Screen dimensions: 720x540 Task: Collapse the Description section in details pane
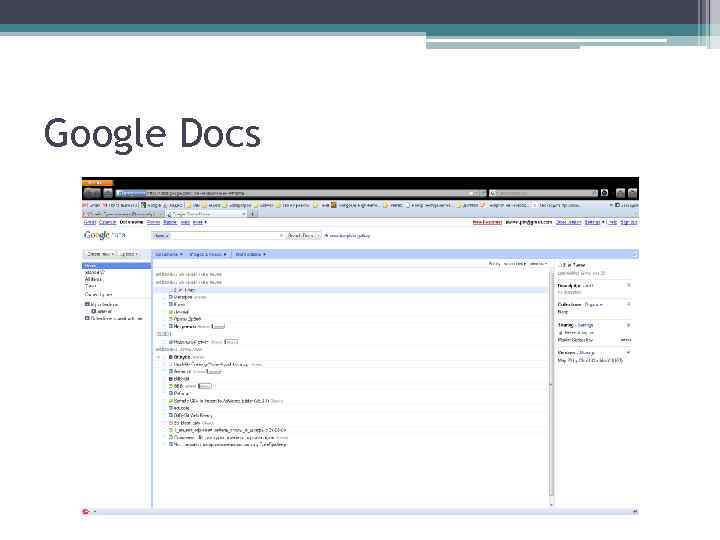[x=629, y=285]
